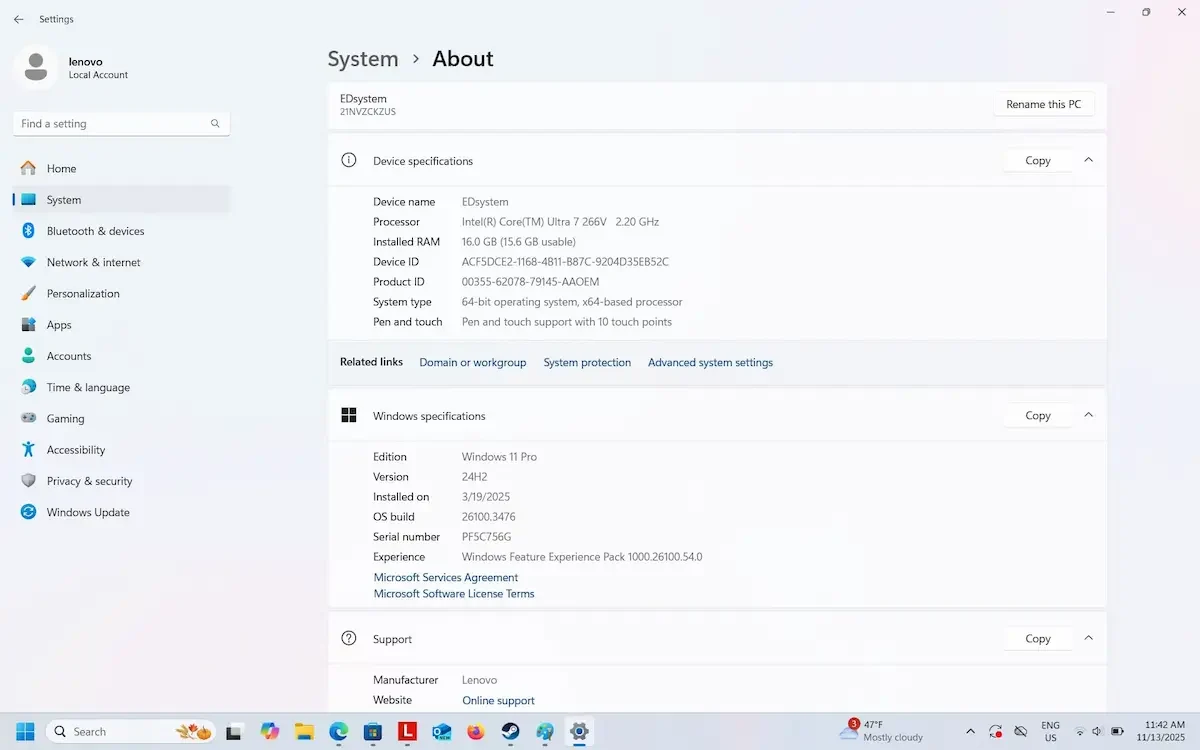Open the Domain or workgroup link

472,362
